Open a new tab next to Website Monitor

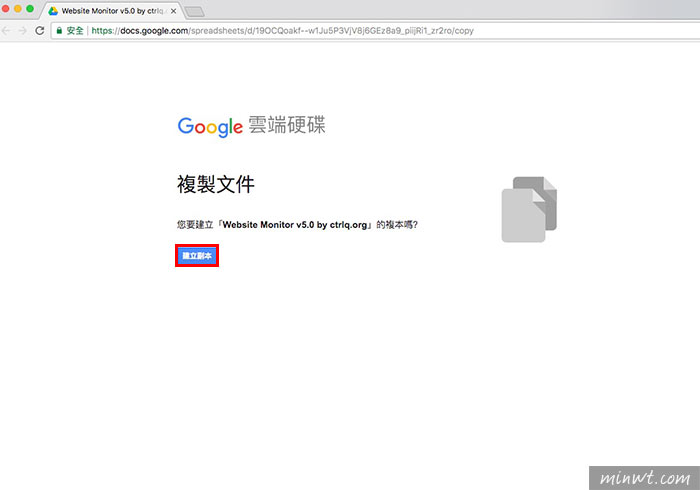pos(195,12)
